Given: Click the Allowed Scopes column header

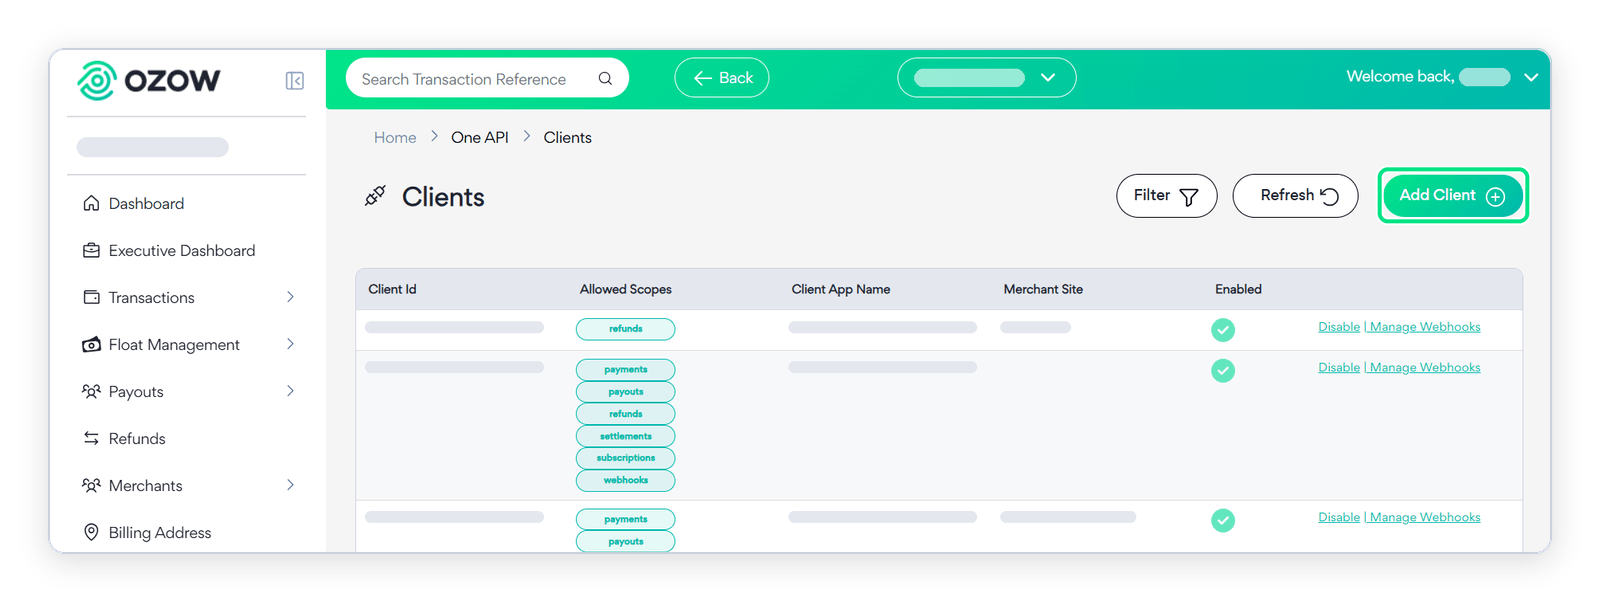Looking at the screenshot, I should click(626, 289).
